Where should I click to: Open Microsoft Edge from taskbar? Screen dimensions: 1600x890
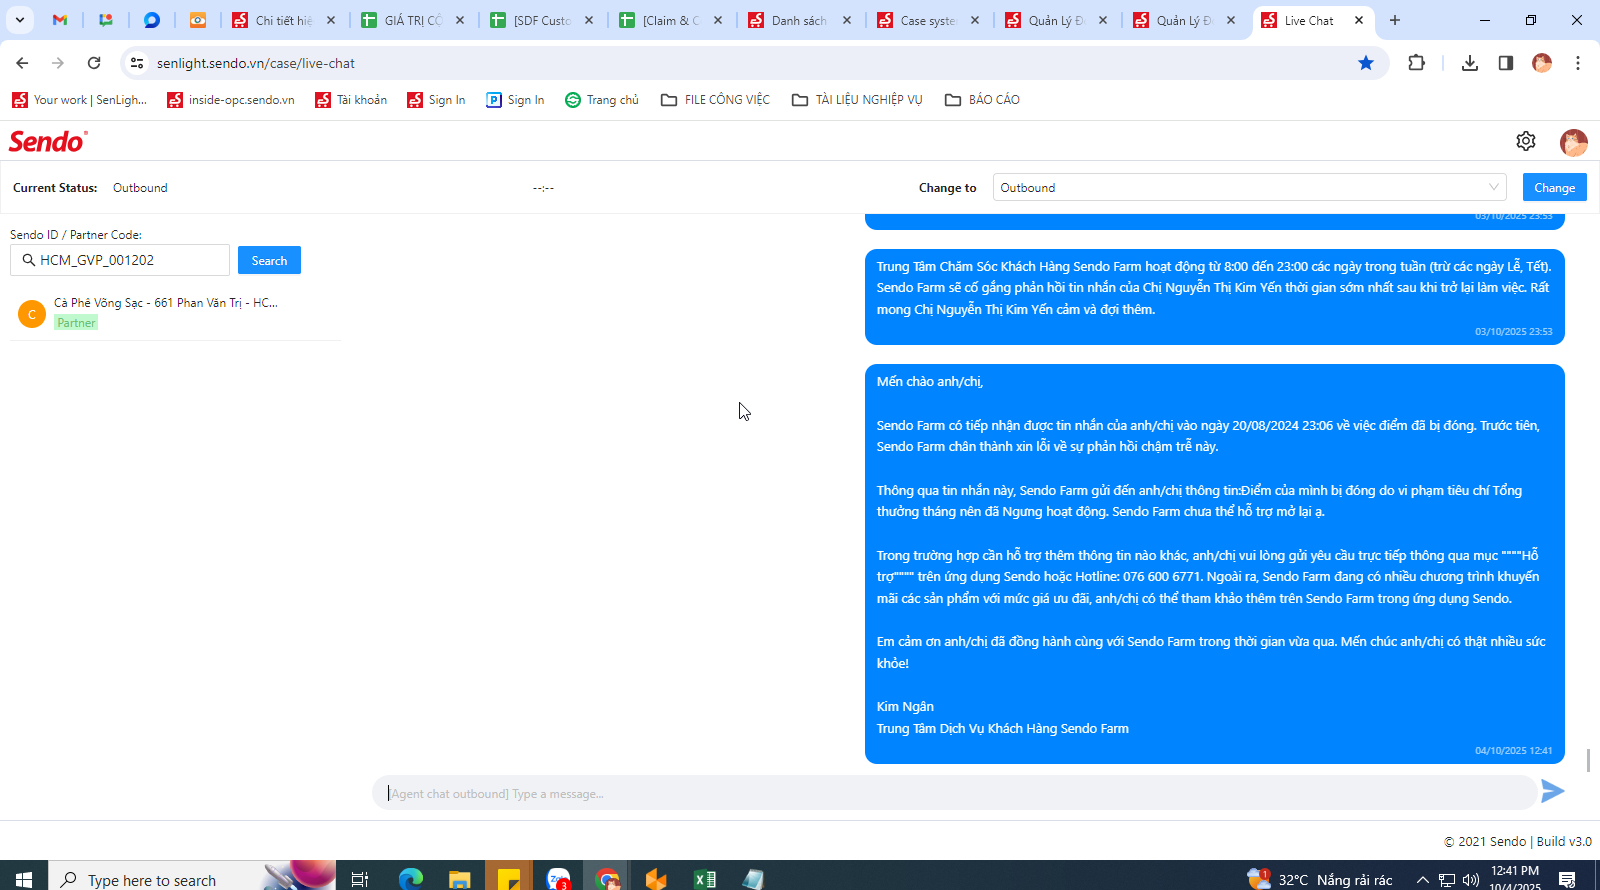coord(411,879)
